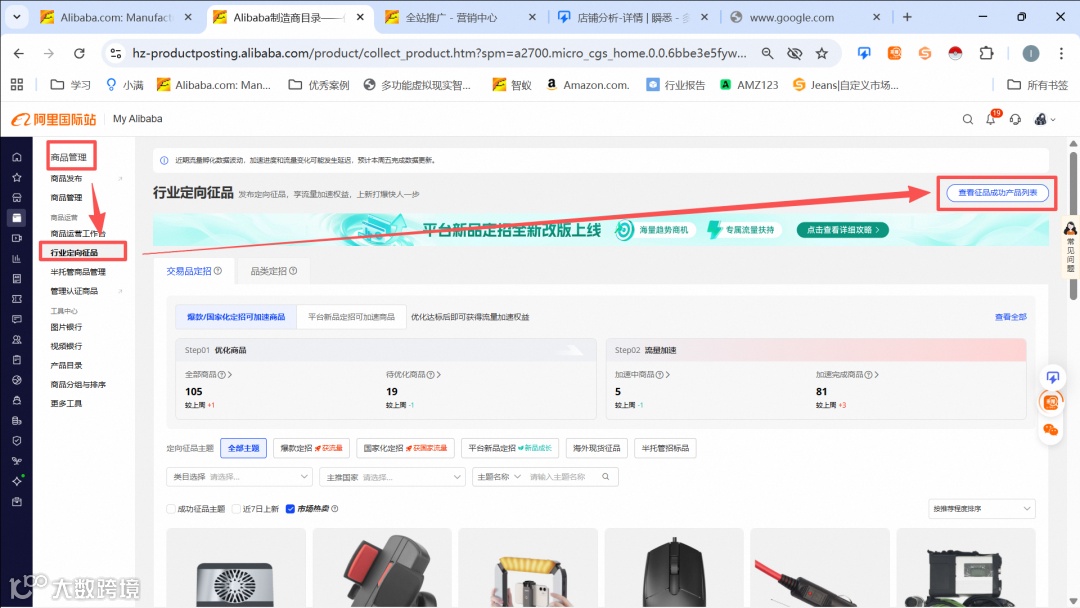The width and height of the screenshot is (1080, 608).
Task: Click 点击查看详细攻略 banner button
Action: [842, 230]
